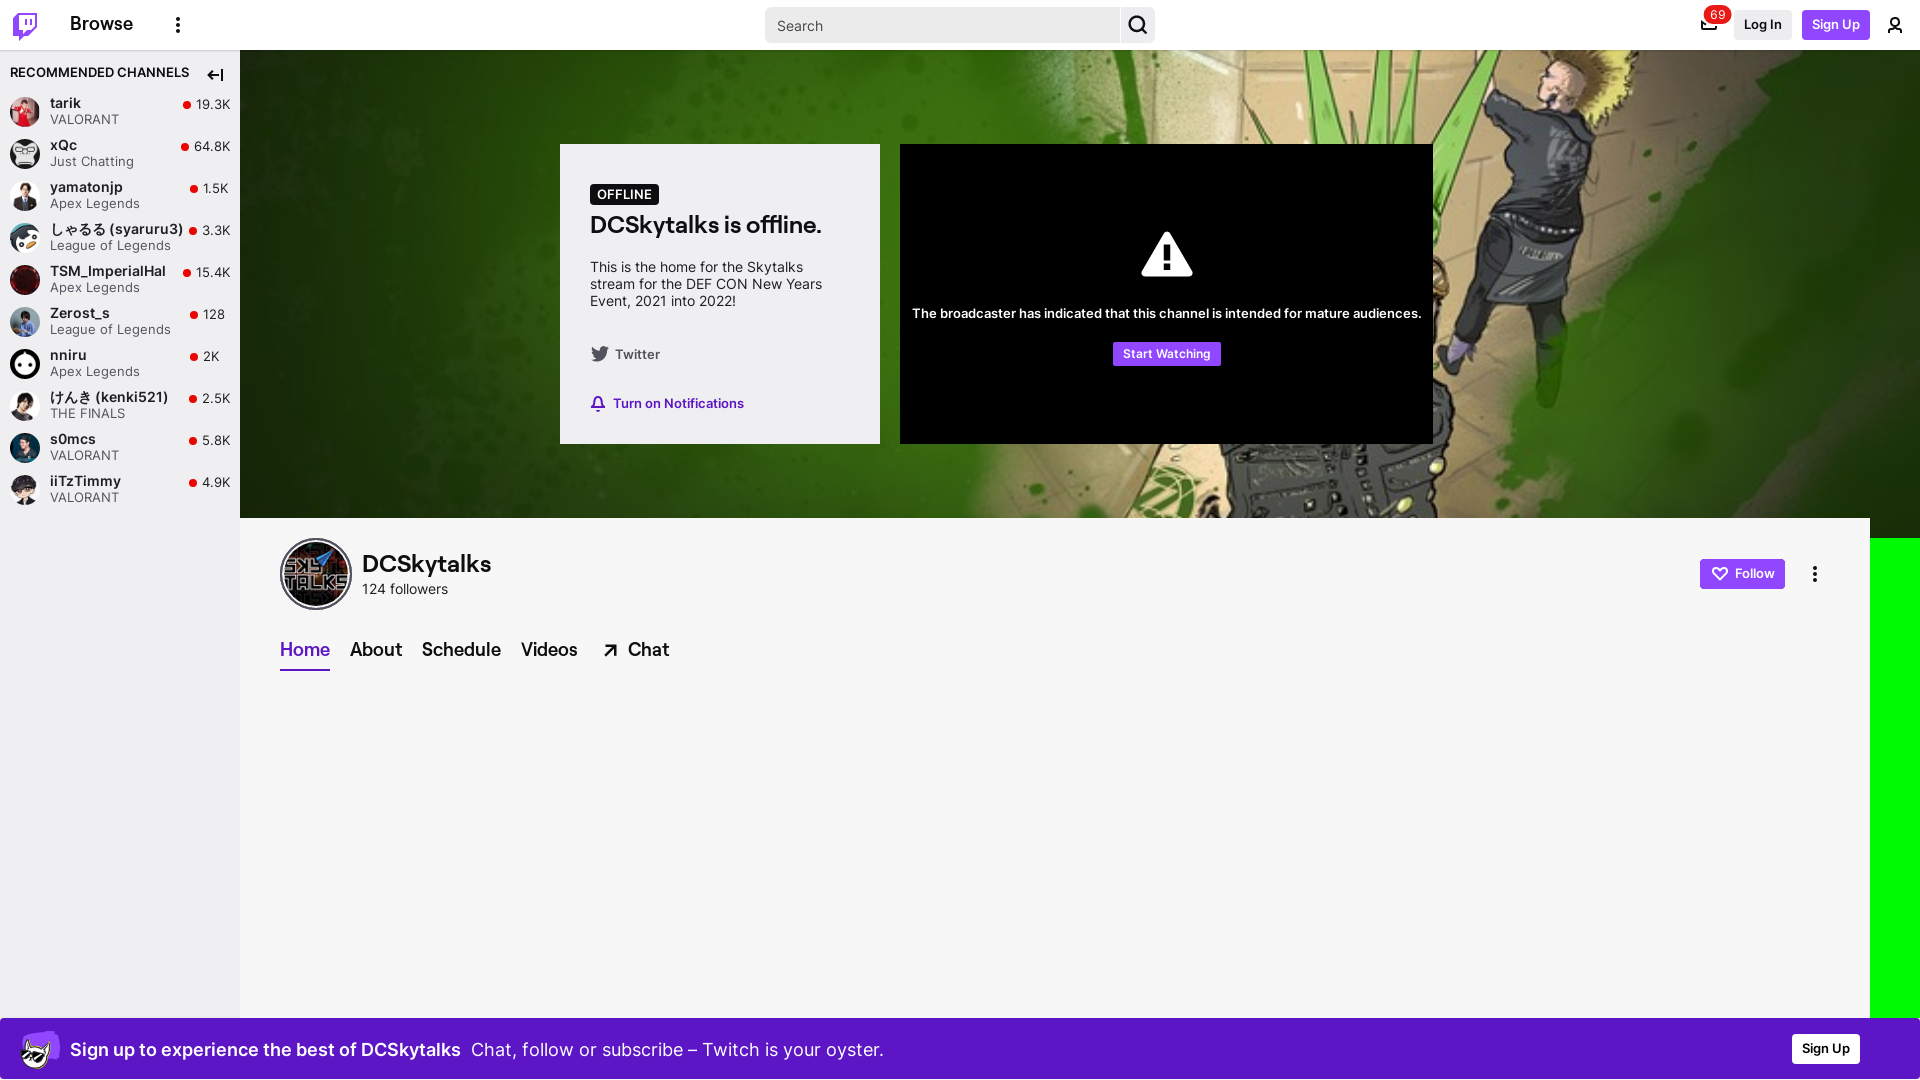
Task: Click the DCSkytalks channel title
Action: pos(426,564)
